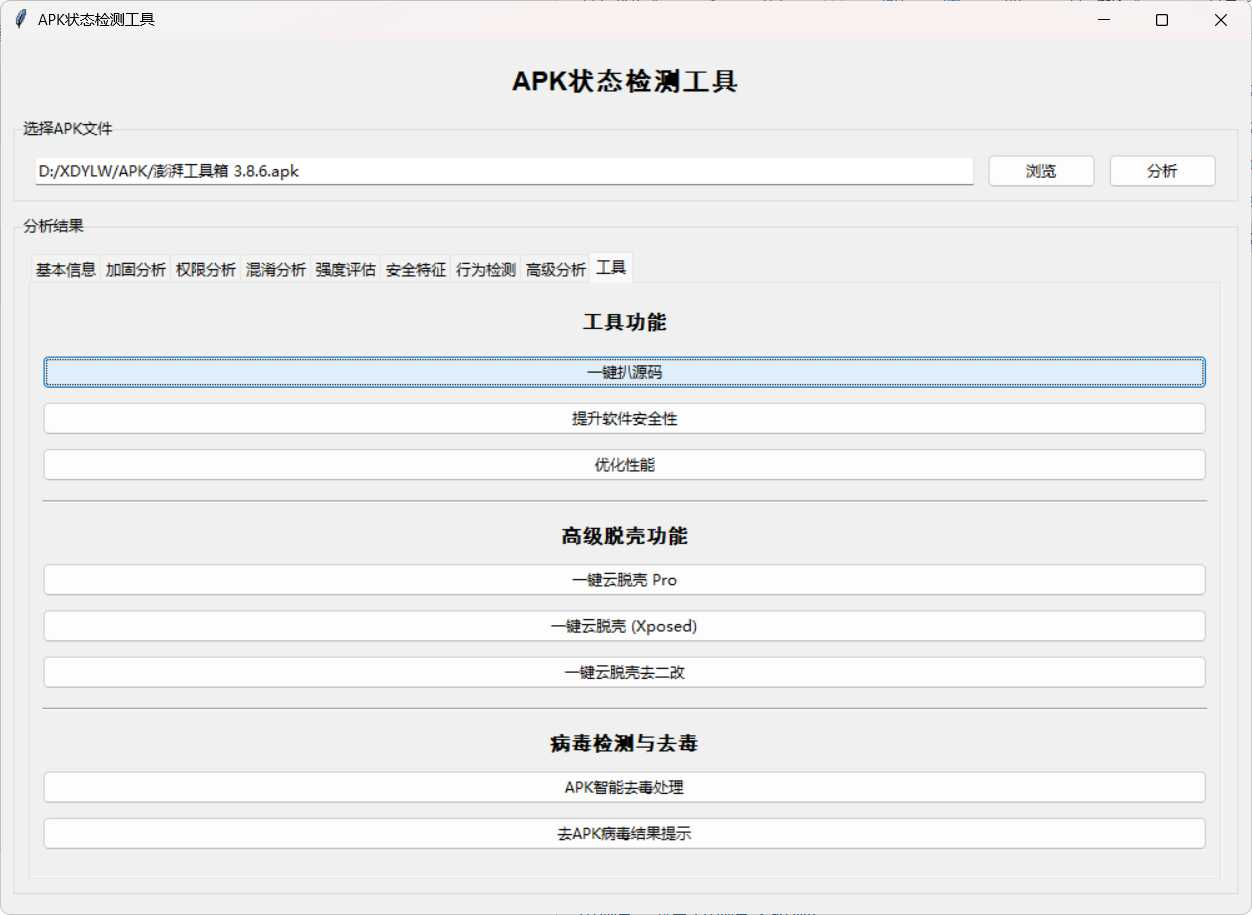Viewport: 1252px width, 915px height.
Task: Select the 安全特征 tab
Action: click(x=415, y=268)
